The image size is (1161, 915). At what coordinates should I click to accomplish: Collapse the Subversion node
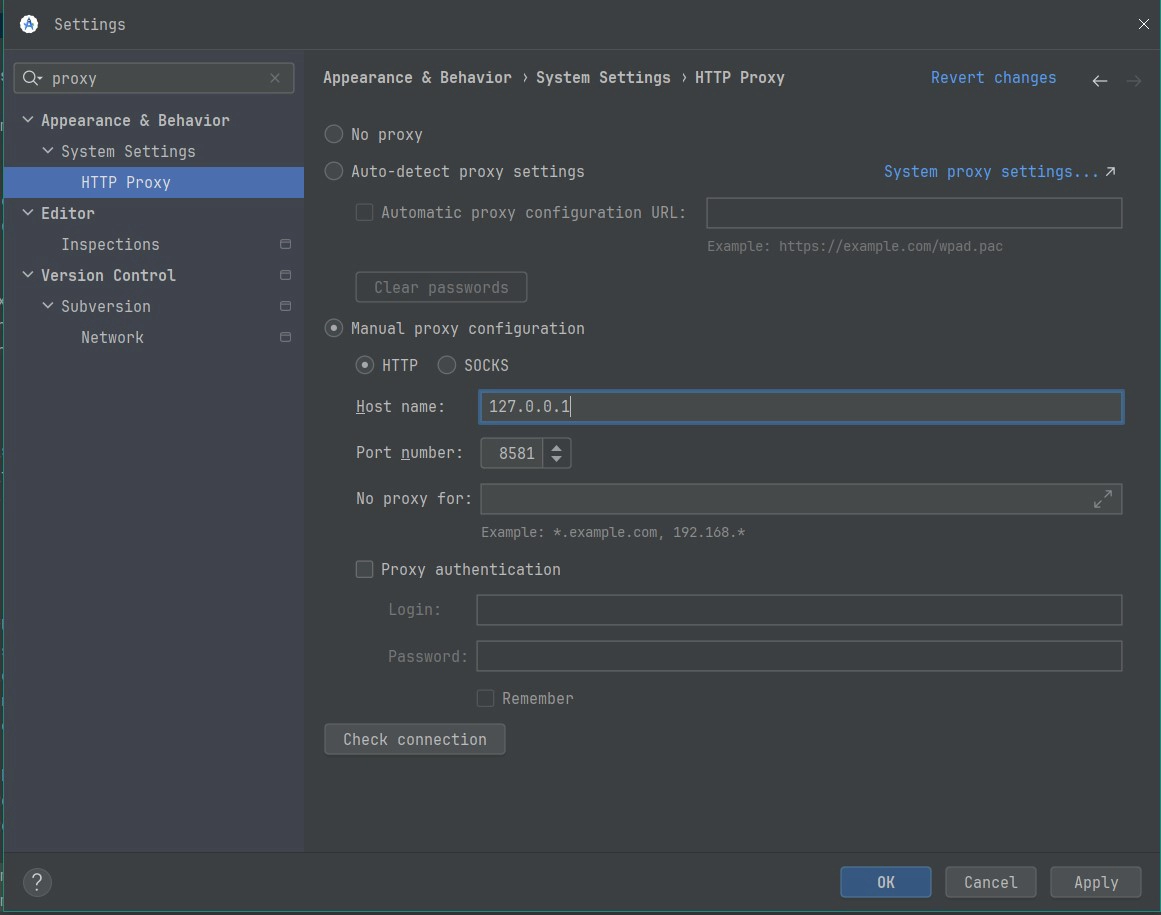click(x=47, y=306)
